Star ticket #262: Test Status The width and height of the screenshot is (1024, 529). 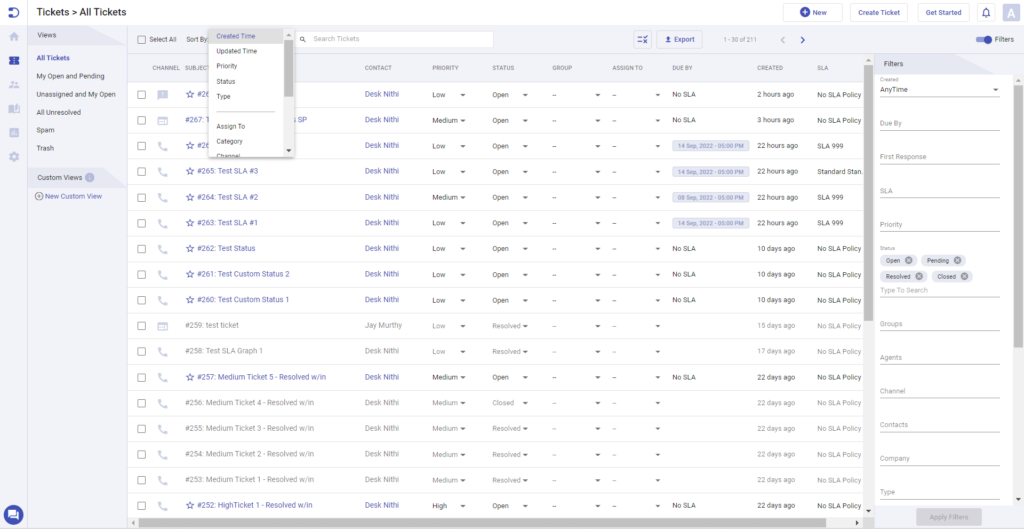coord(190,248)
